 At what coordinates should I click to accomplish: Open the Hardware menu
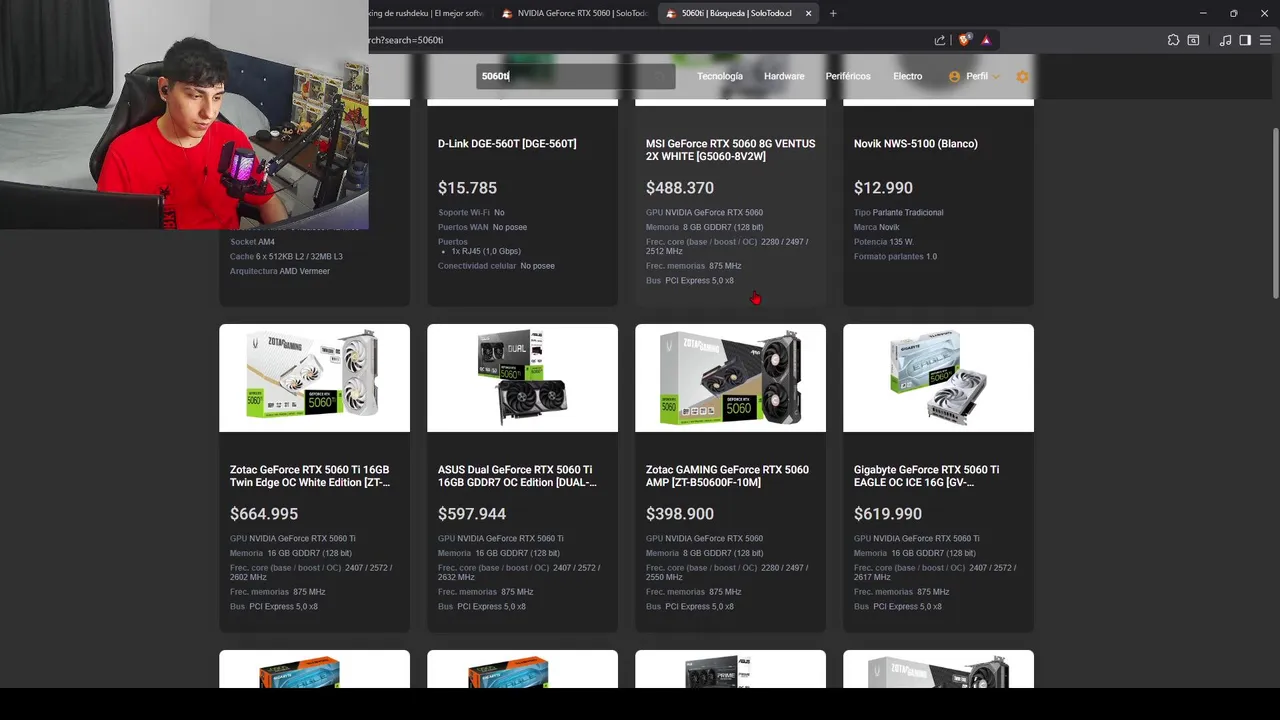[x=784, y=76]
